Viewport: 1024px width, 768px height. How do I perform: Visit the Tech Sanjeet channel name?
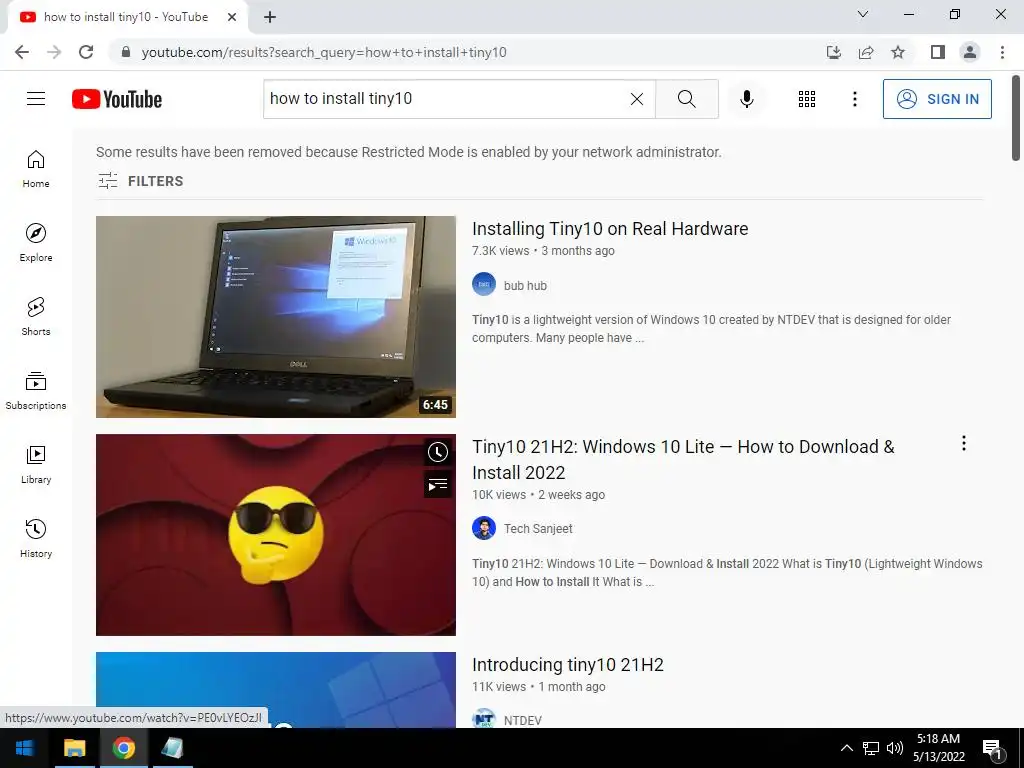click(537, 528)
